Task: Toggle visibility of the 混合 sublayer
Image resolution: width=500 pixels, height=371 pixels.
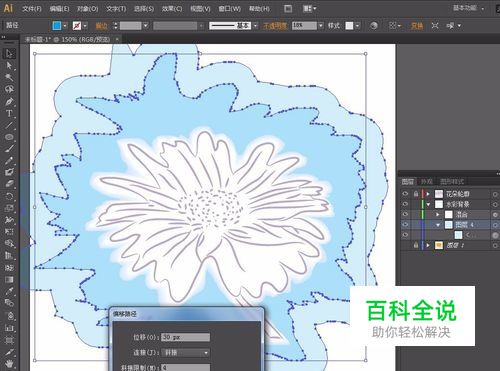Action: point(405,214)
